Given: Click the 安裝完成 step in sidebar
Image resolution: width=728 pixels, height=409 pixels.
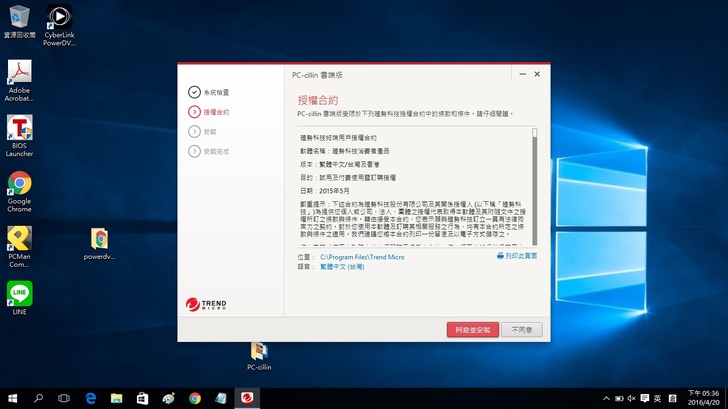Looking at the screenshot, I should click(215, 151).
